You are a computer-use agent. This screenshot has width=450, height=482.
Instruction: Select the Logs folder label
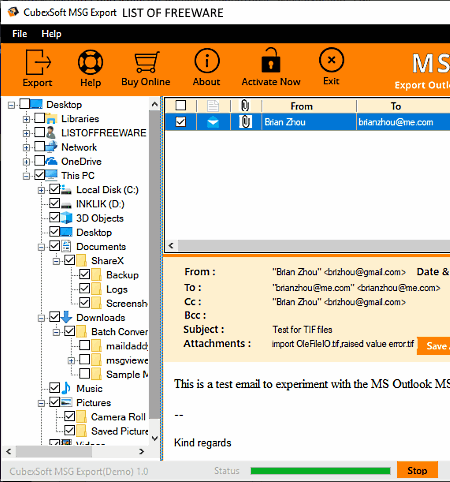click(x=117, y=289)
